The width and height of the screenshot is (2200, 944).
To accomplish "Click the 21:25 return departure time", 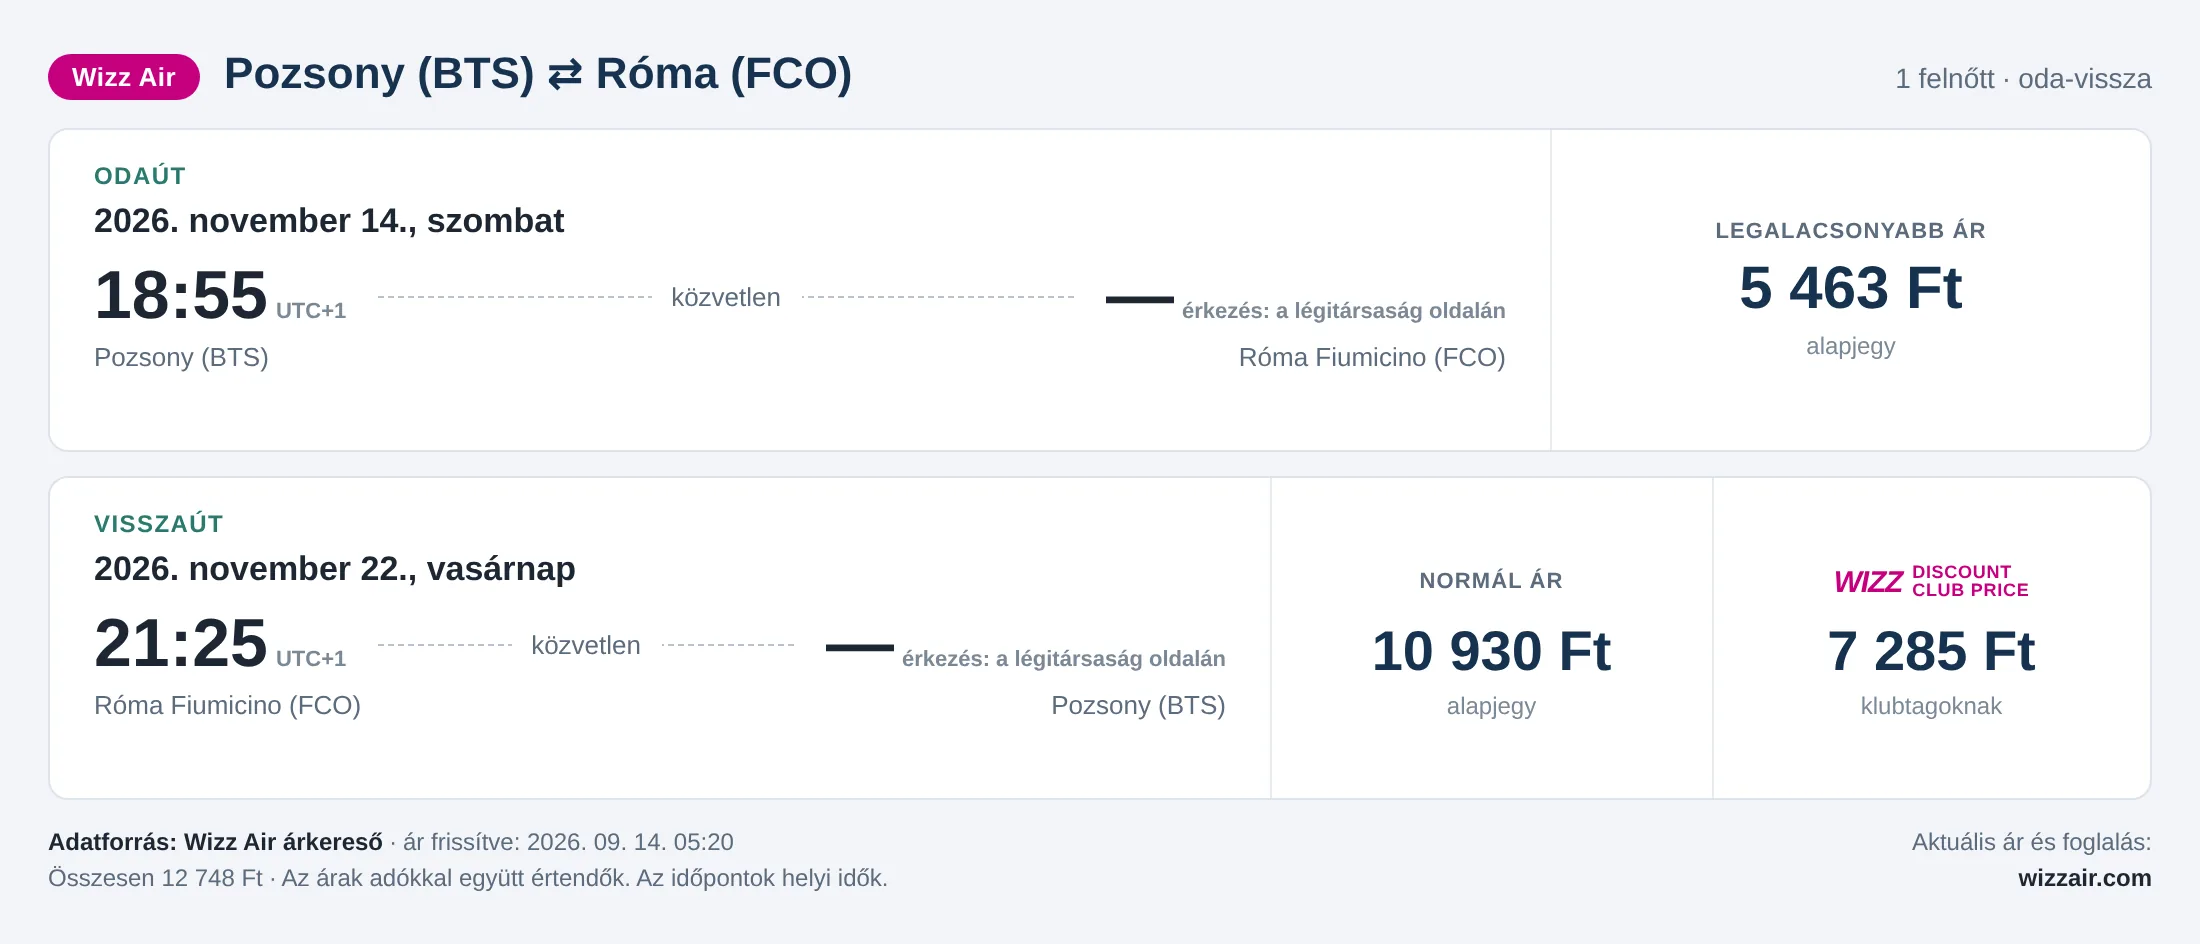I will pos(181,644).
